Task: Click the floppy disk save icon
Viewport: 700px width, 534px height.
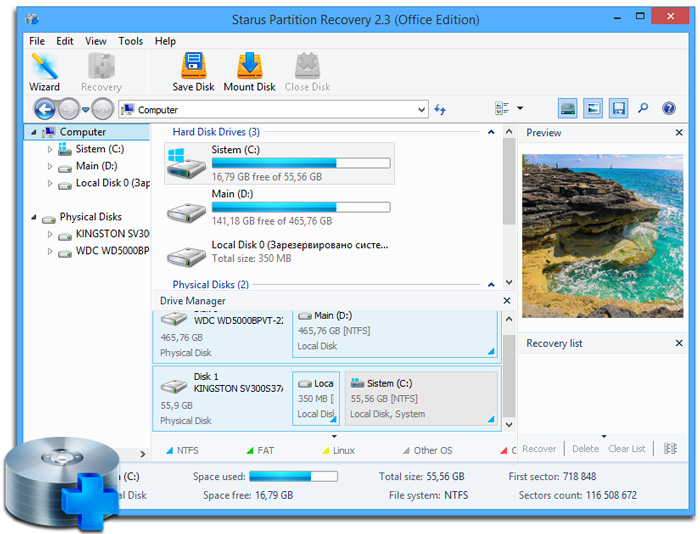Action: [x=619, y=108]
